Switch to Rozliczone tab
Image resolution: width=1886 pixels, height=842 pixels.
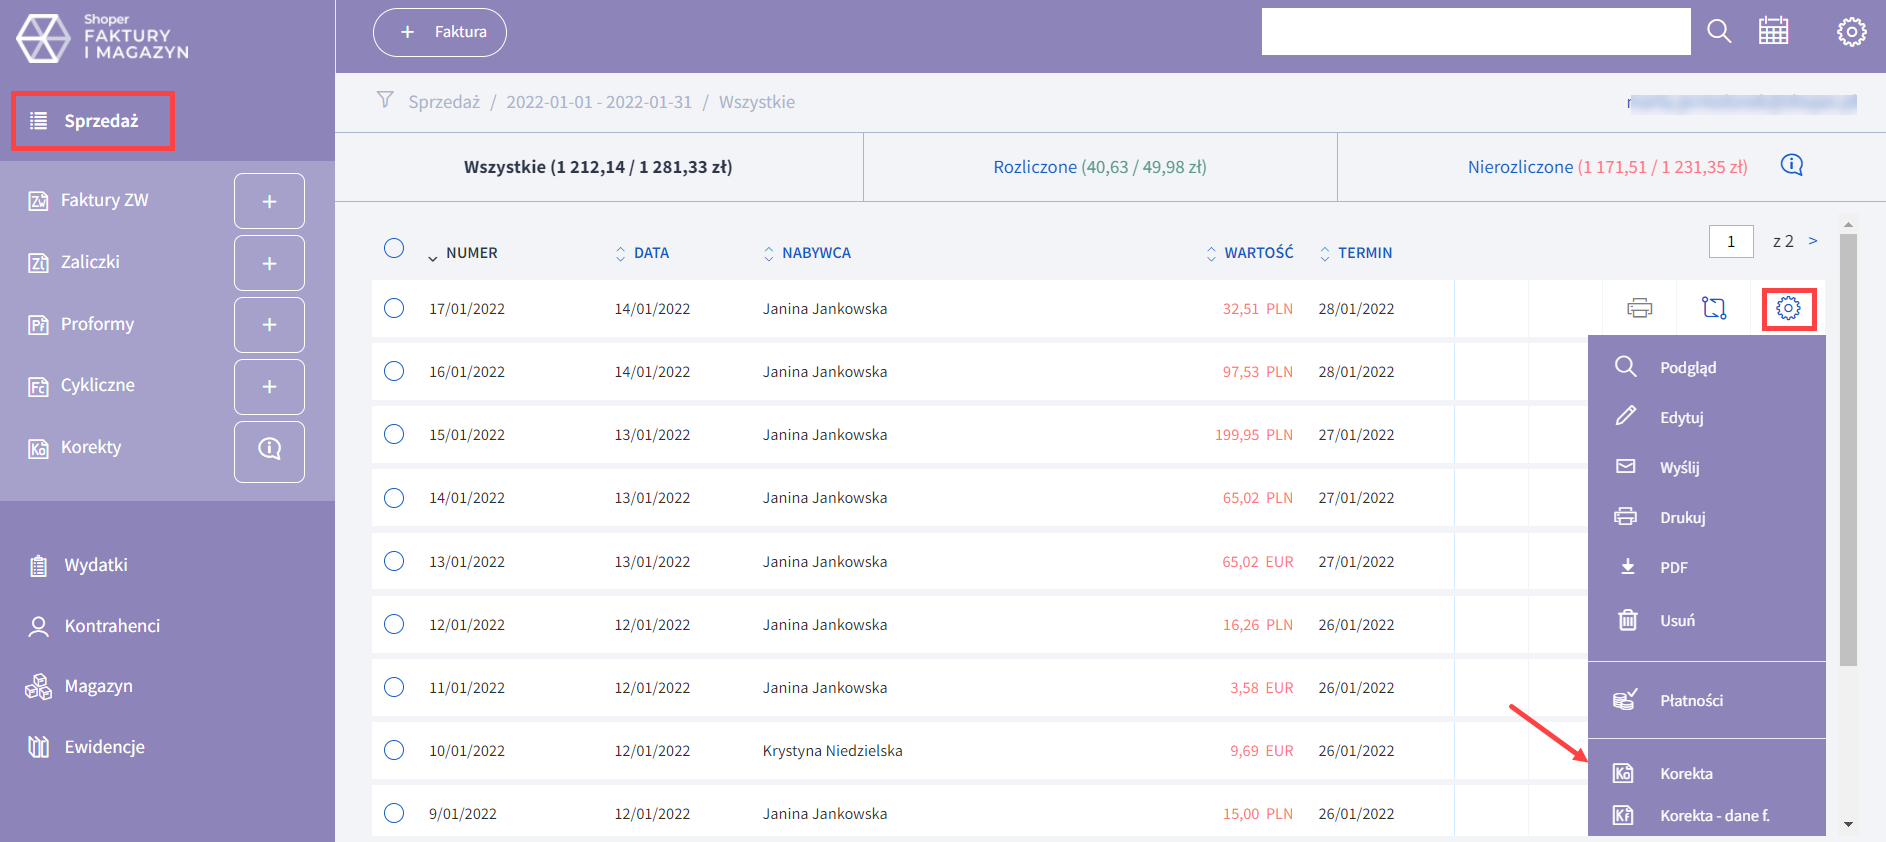(x=1100, y=167)
